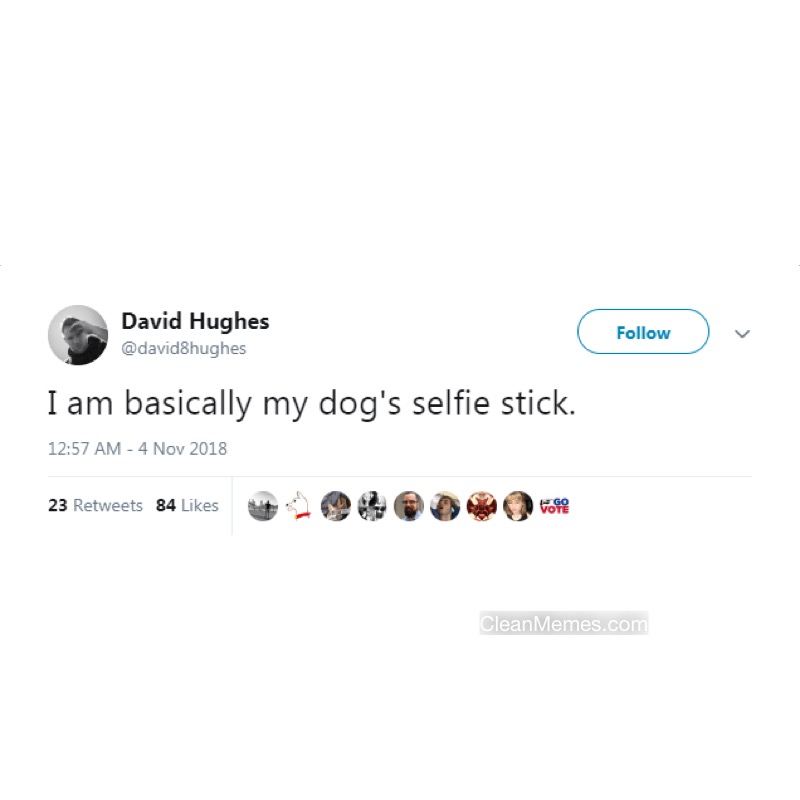This screenshot has height=800, width=800.
Task: Open the blonde woman liker avatar
Action: click(x=518, y=506)
